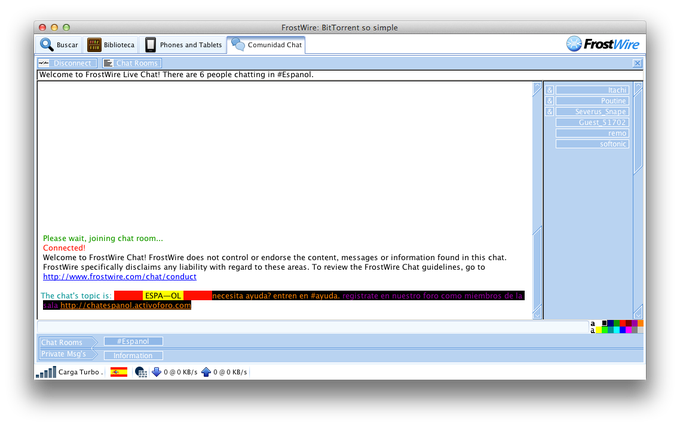The image size is (680, 427).
Task: Click the blue upload arrow icon
Action: (206, 372)
